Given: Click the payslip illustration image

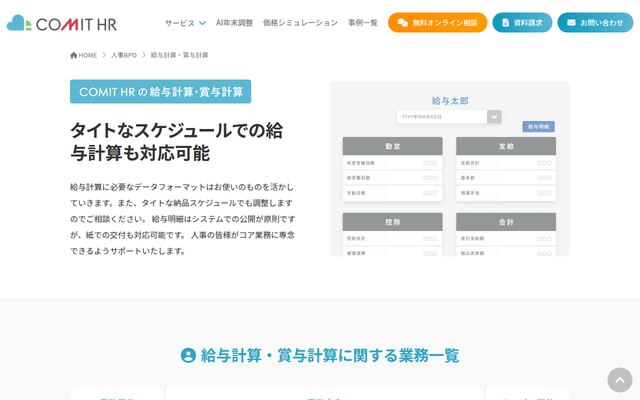Looking at the screenshot, I should point(450,169).
